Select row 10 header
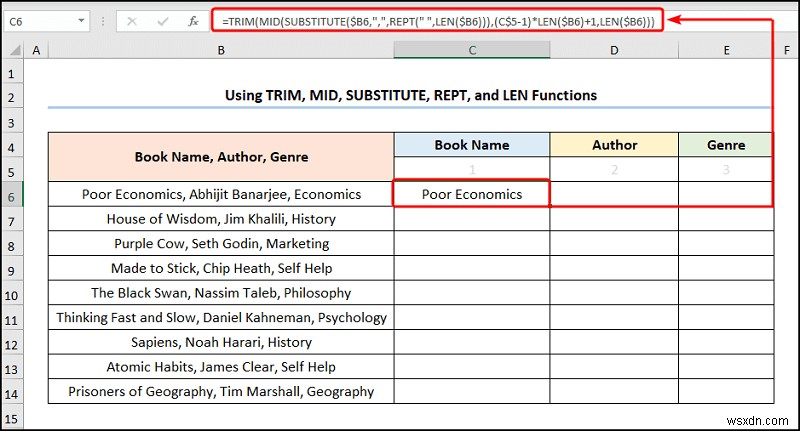Viewport: 800px width, 431px height. pyautogui.click(x=14, y=294)
